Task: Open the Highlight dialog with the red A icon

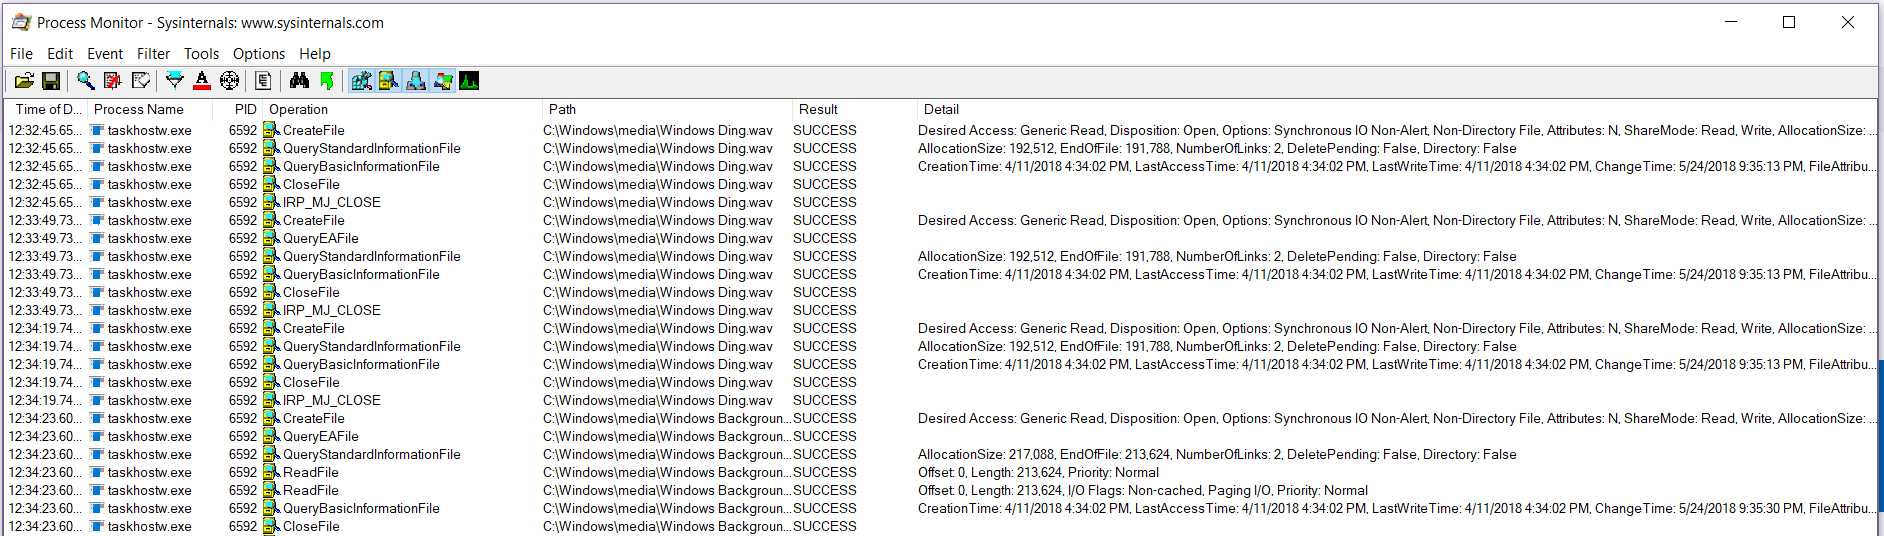Action: pos(202,81)
